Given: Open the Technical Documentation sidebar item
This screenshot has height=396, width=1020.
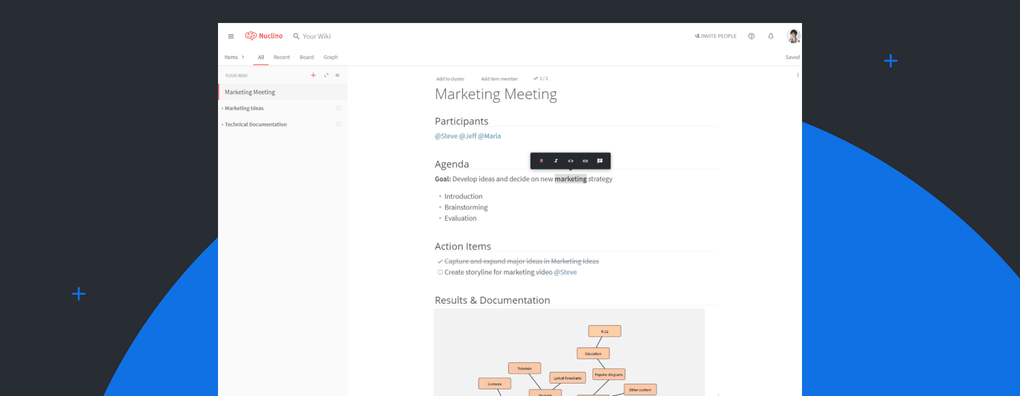Looking at the screenshot, I should tap(256, 124).
